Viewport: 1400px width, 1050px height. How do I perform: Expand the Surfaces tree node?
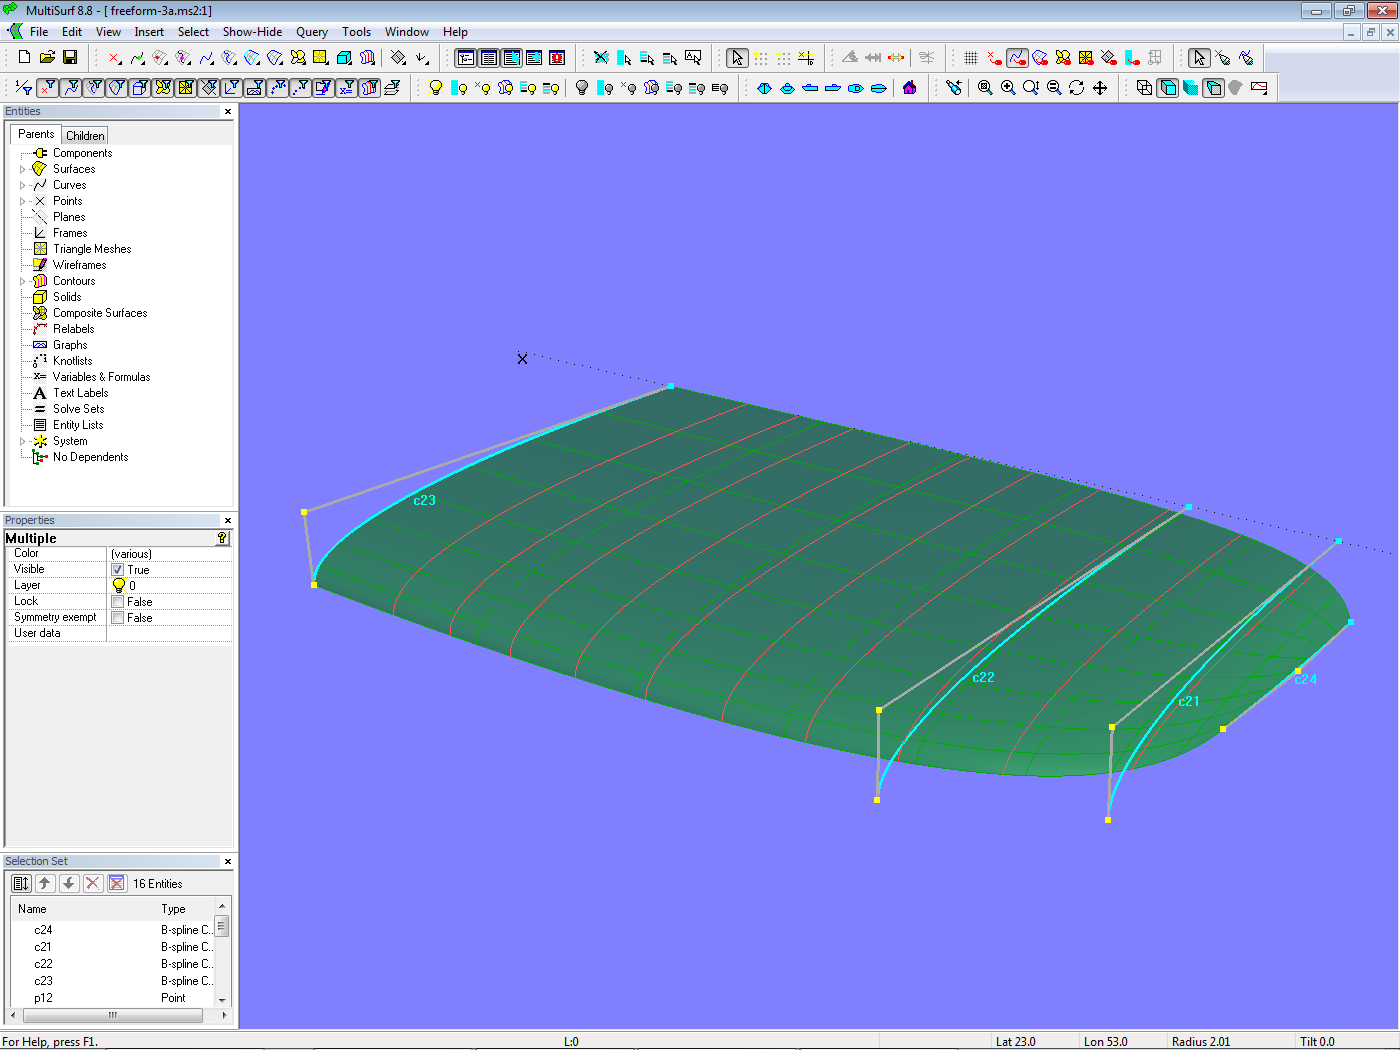pos(22,169)
